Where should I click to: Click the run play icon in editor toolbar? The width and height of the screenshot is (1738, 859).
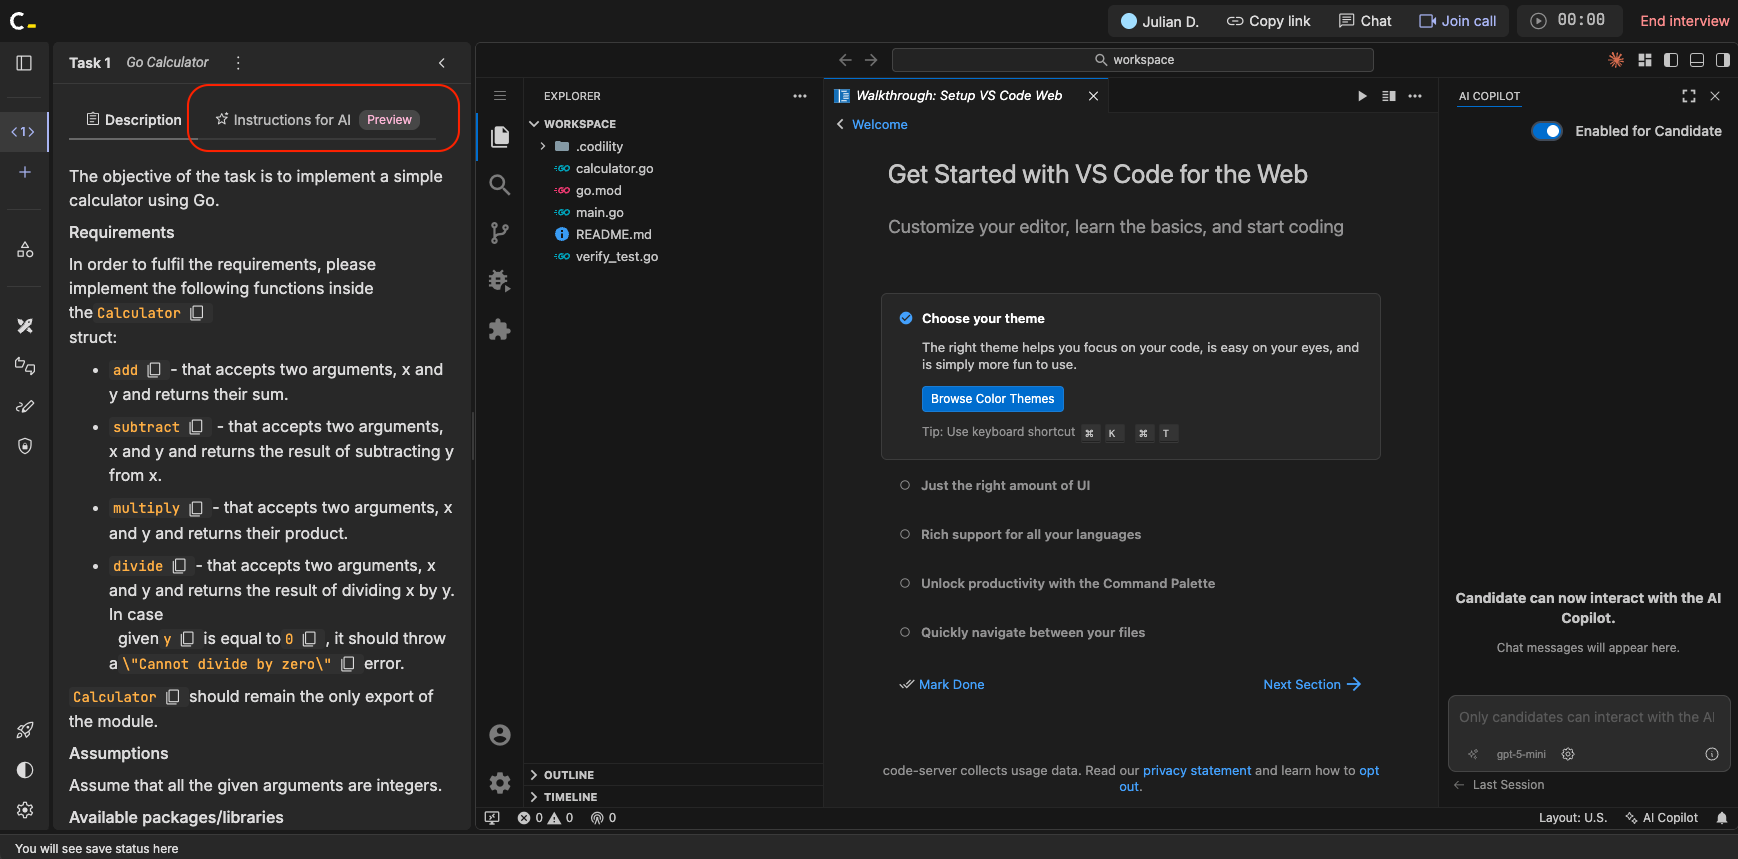coord(1362,96)
